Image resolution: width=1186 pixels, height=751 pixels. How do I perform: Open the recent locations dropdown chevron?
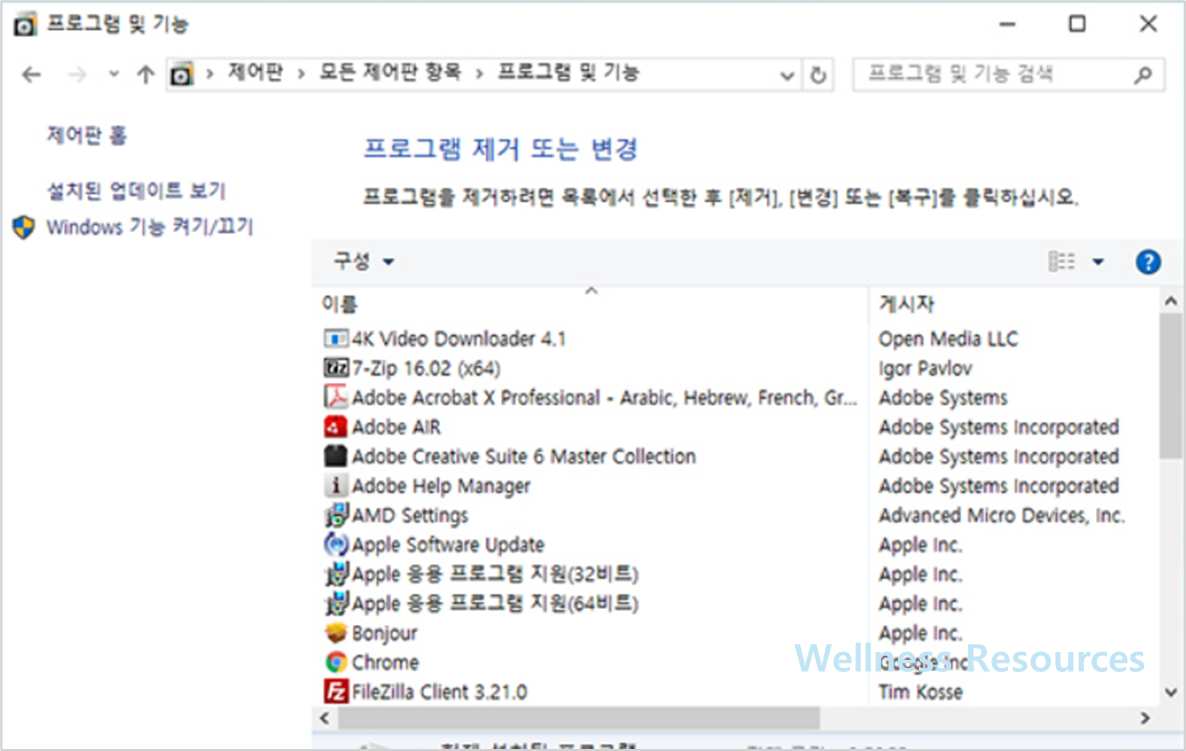[x=113, y=74]
